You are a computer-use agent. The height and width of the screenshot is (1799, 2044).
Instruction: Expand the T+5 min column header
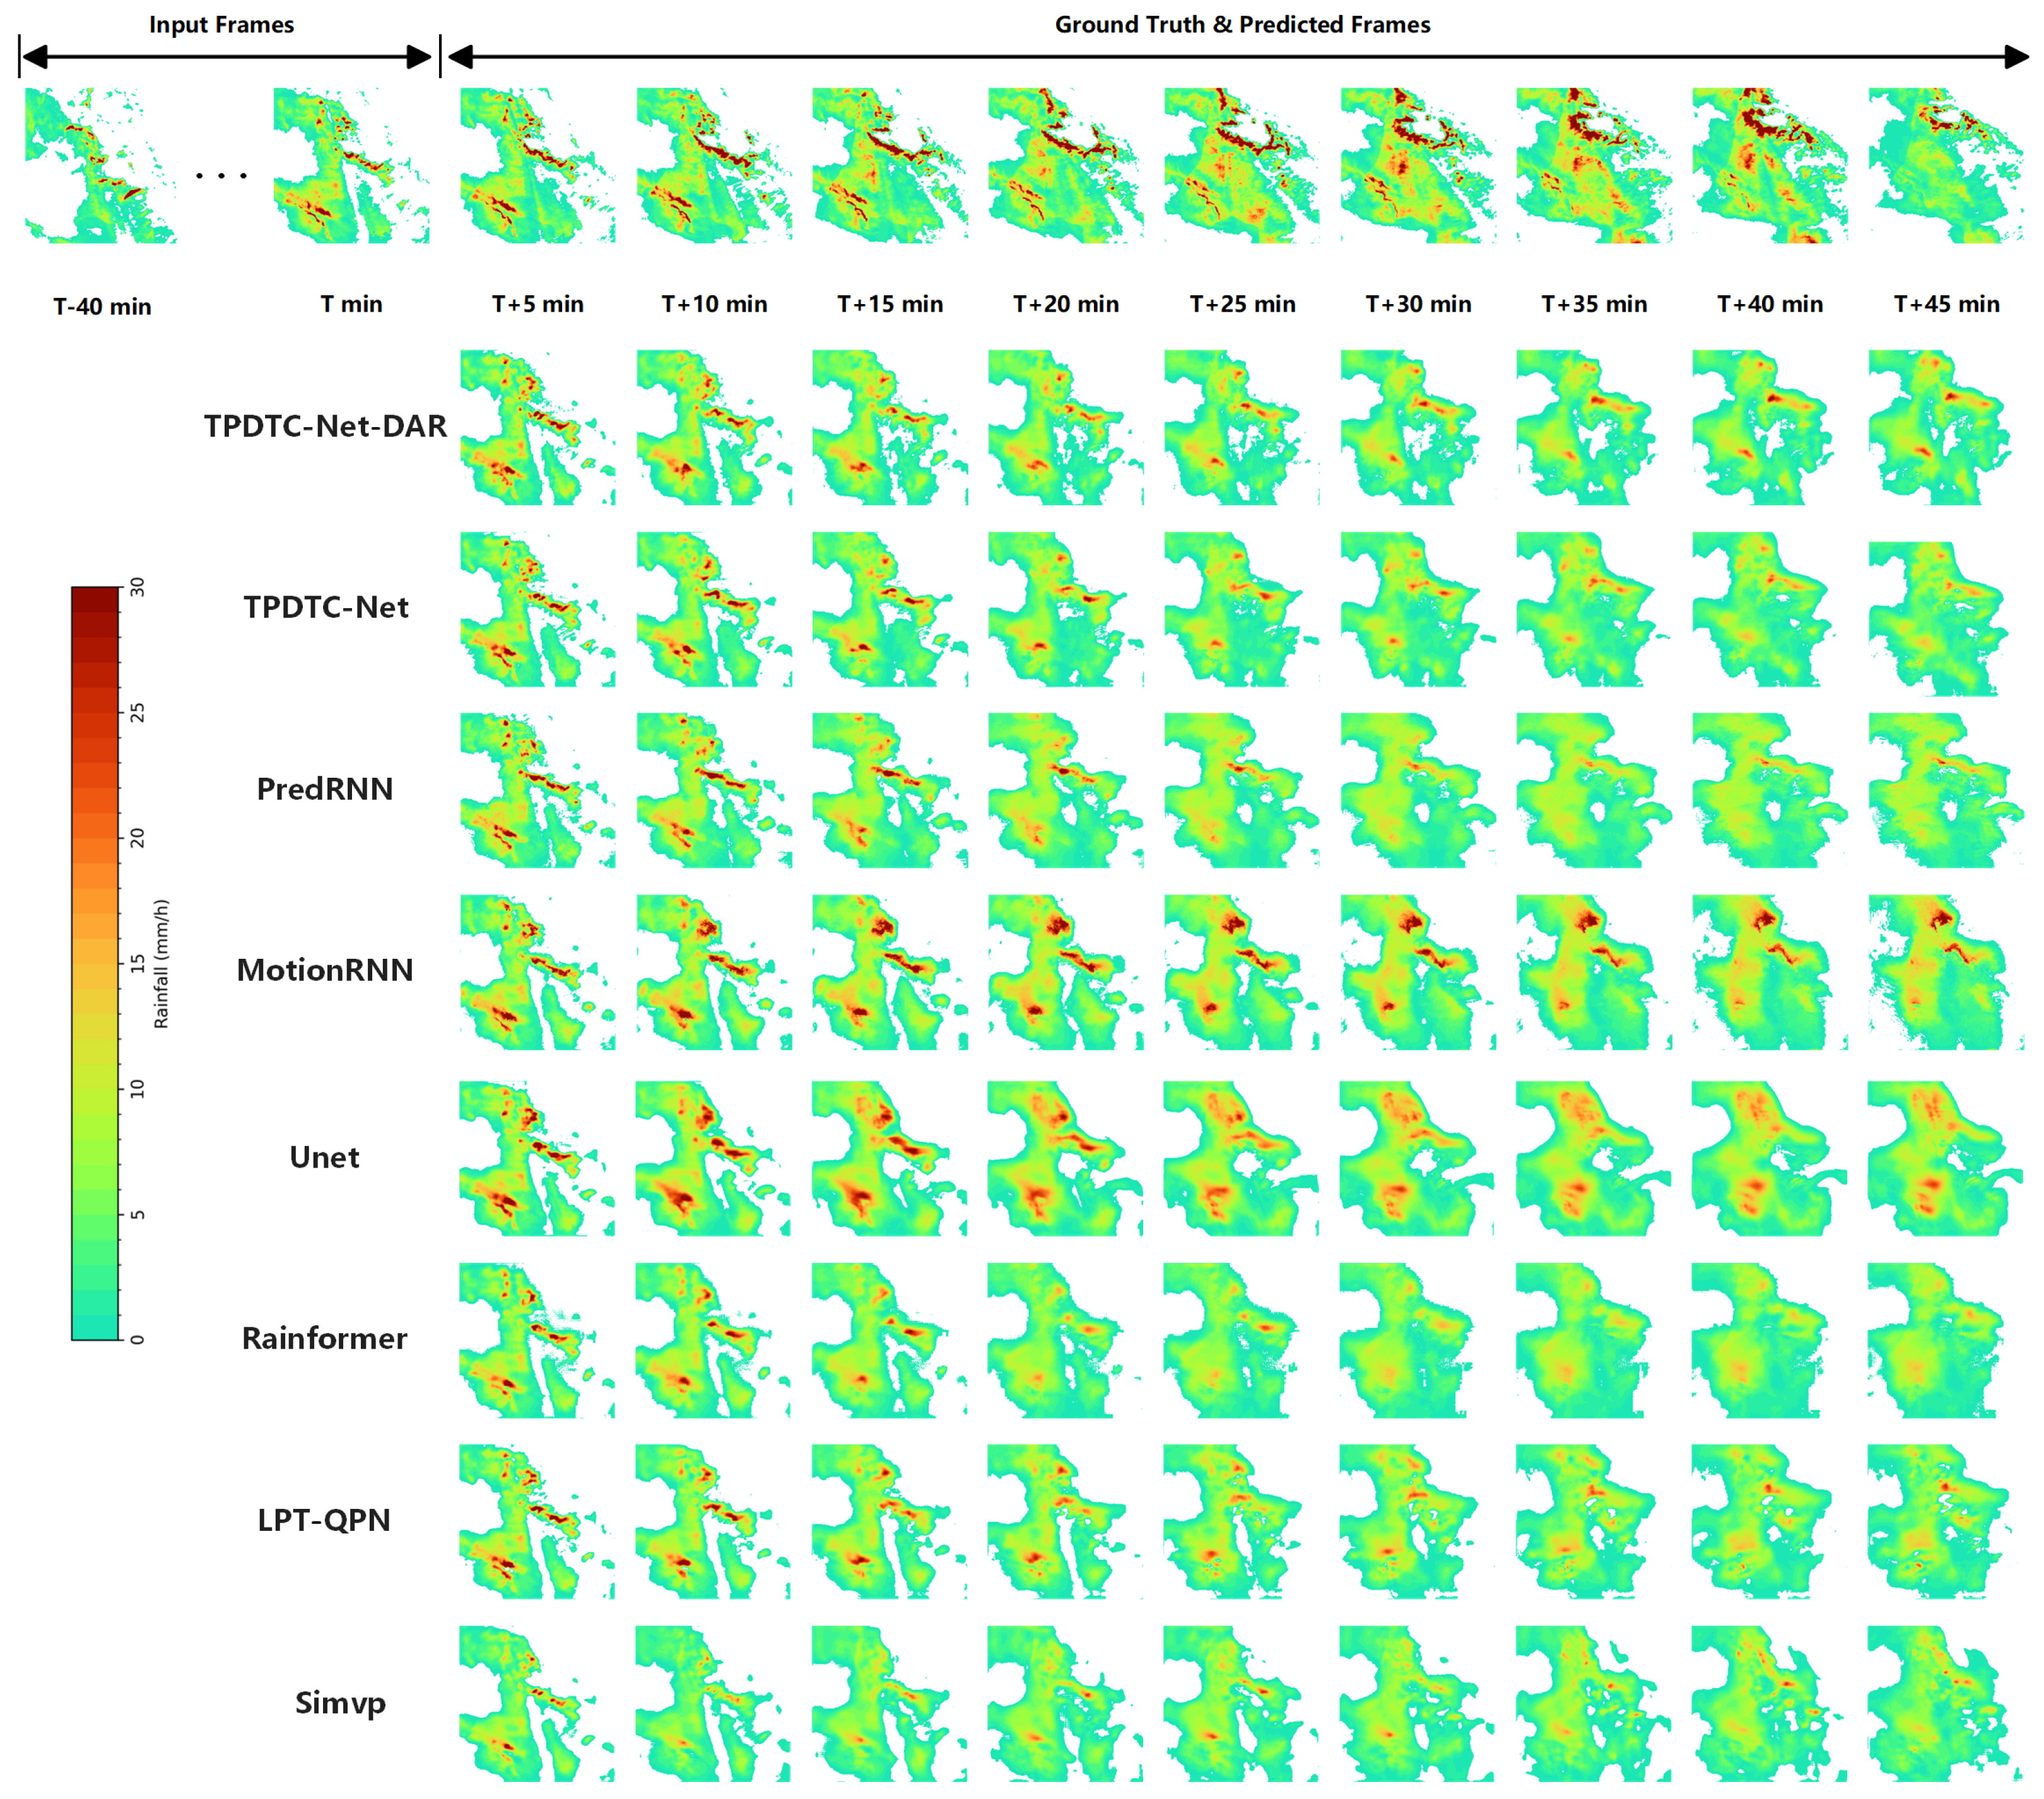[537, 303]
